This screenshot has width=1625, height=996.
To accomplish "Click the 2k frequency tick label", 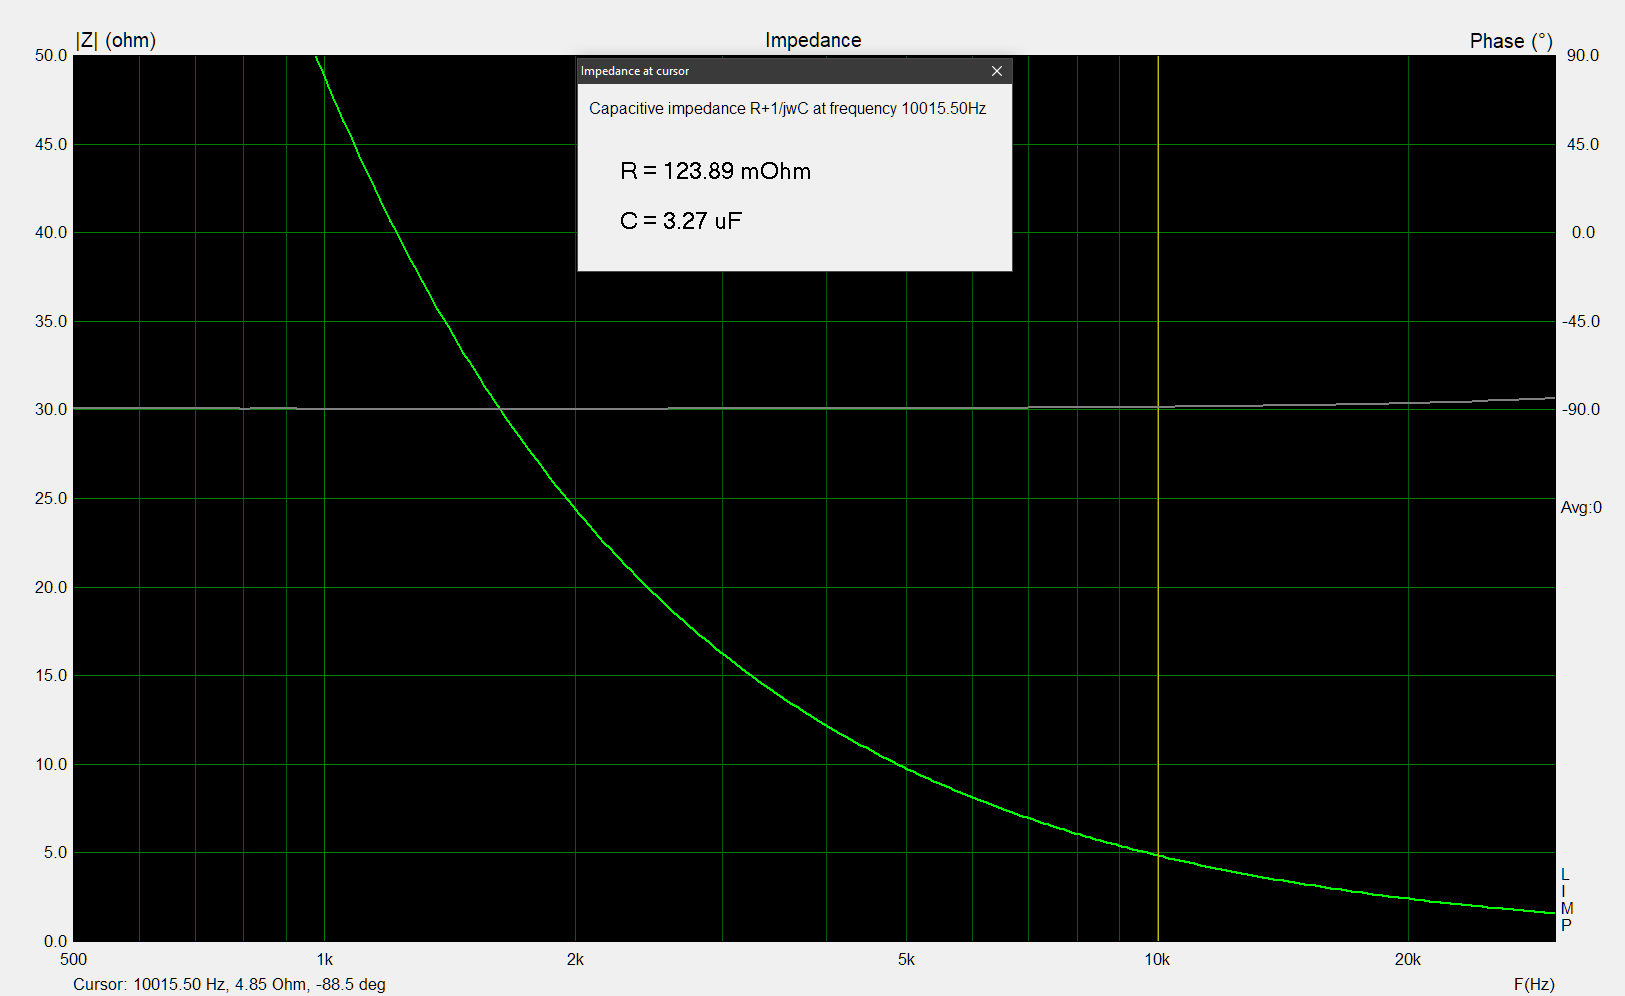I will [575, 960].
